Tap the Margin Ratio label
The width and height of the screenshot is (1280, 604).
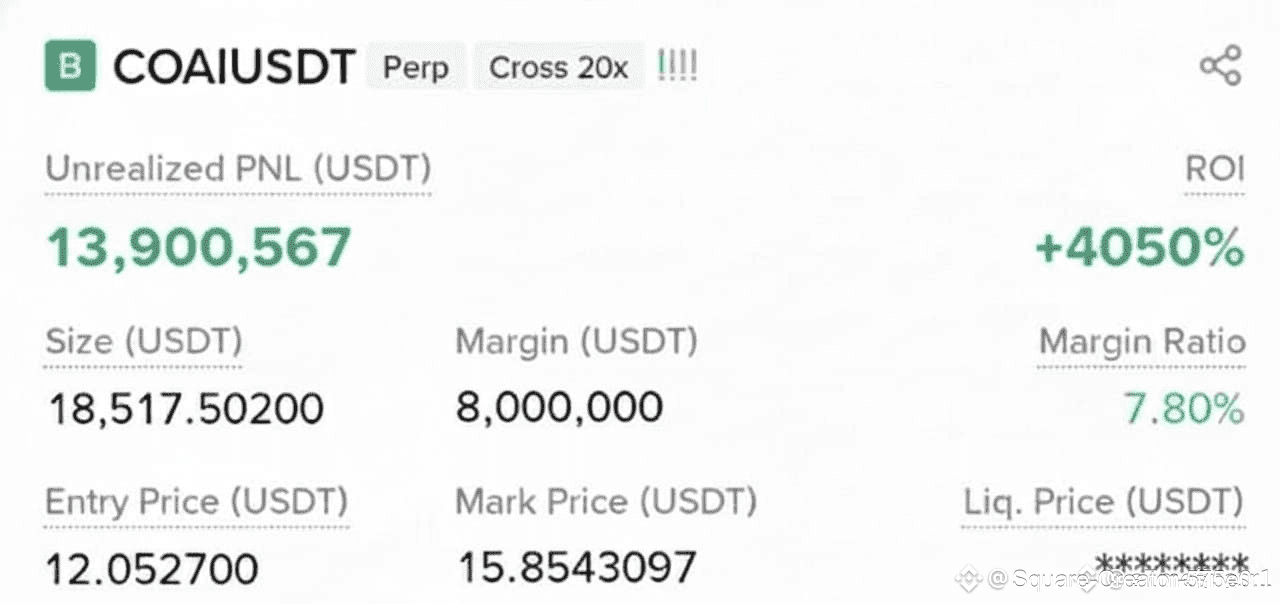tap(1142, 342)
